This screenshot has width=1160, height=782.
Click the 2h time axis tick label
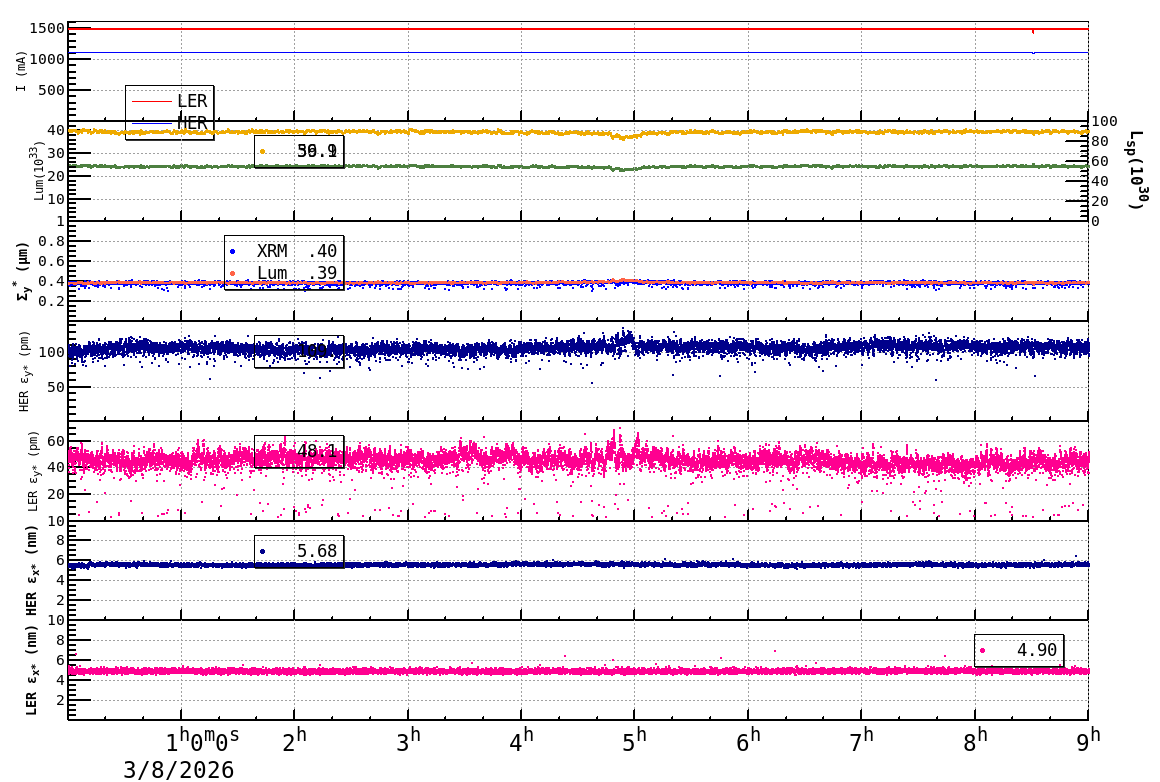pos(294,741)
